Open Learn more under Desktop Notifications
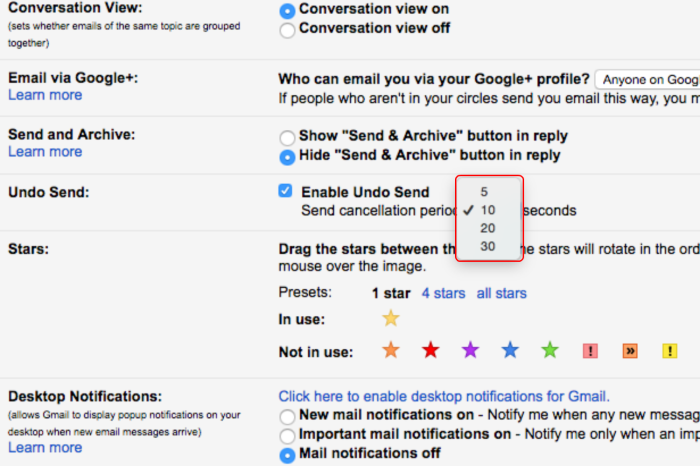 tap(45, 448)
